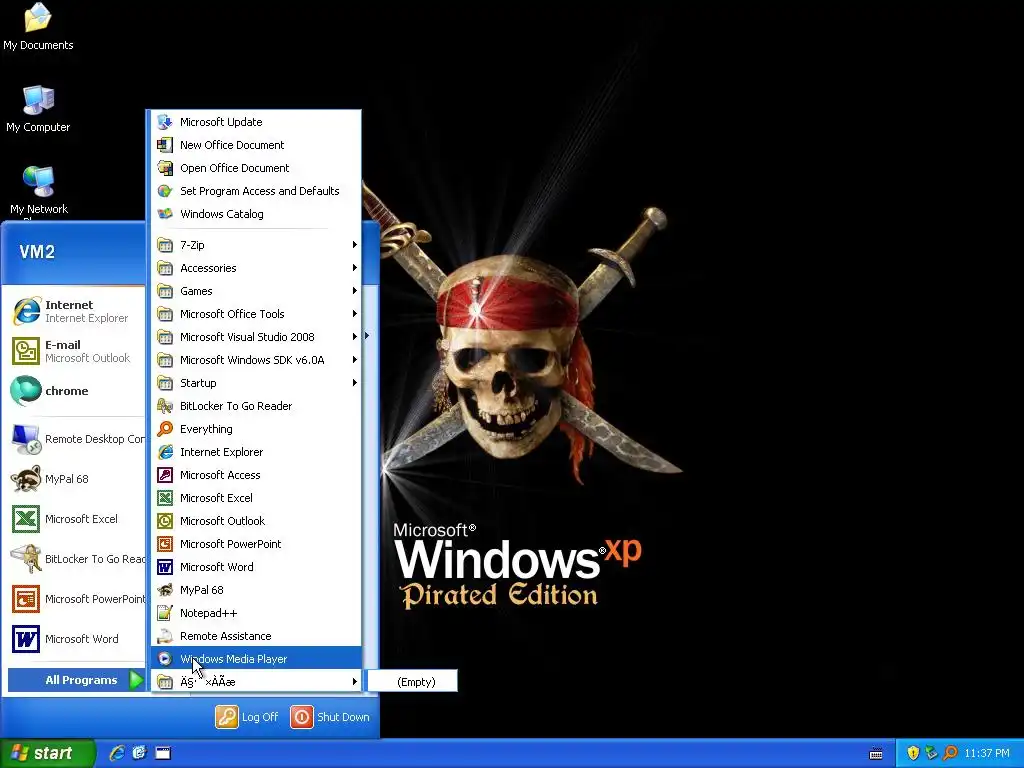Launch Everything search from All Programs
This screenshot has height=768, width=1024.
pos(256,429)
